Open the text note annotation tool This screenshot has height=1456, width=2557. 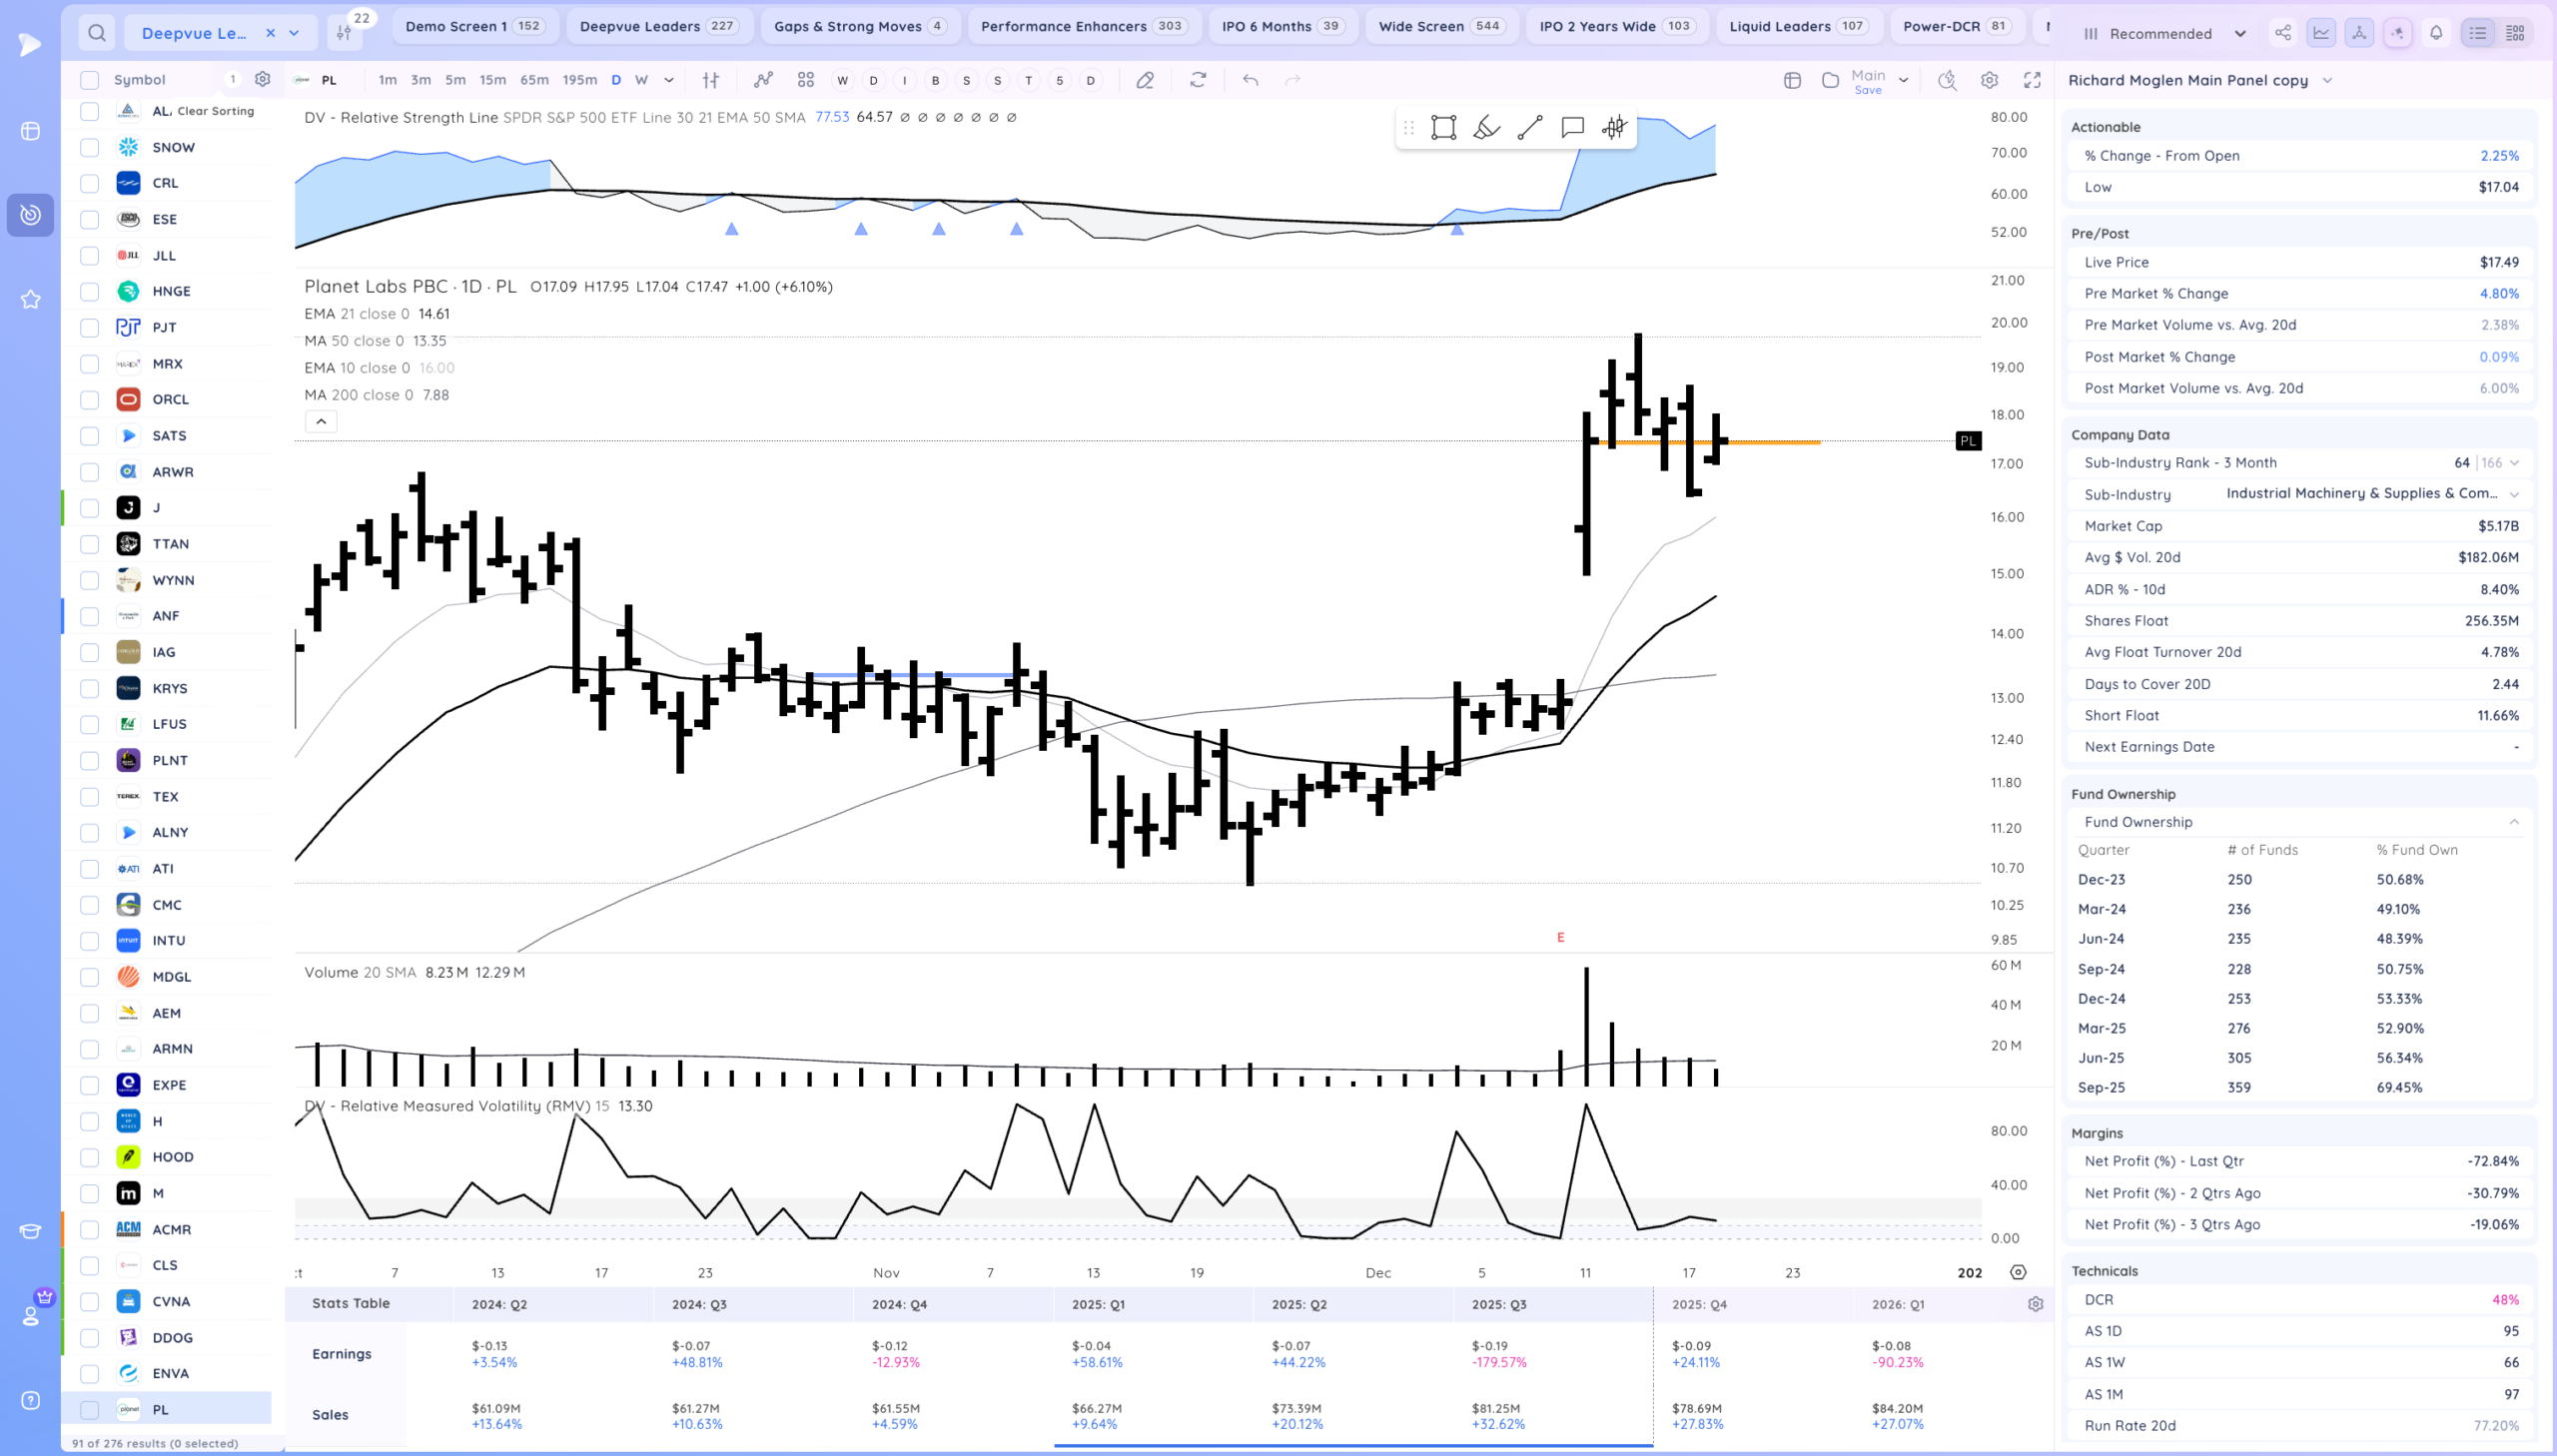click(x=1572, y=128)
